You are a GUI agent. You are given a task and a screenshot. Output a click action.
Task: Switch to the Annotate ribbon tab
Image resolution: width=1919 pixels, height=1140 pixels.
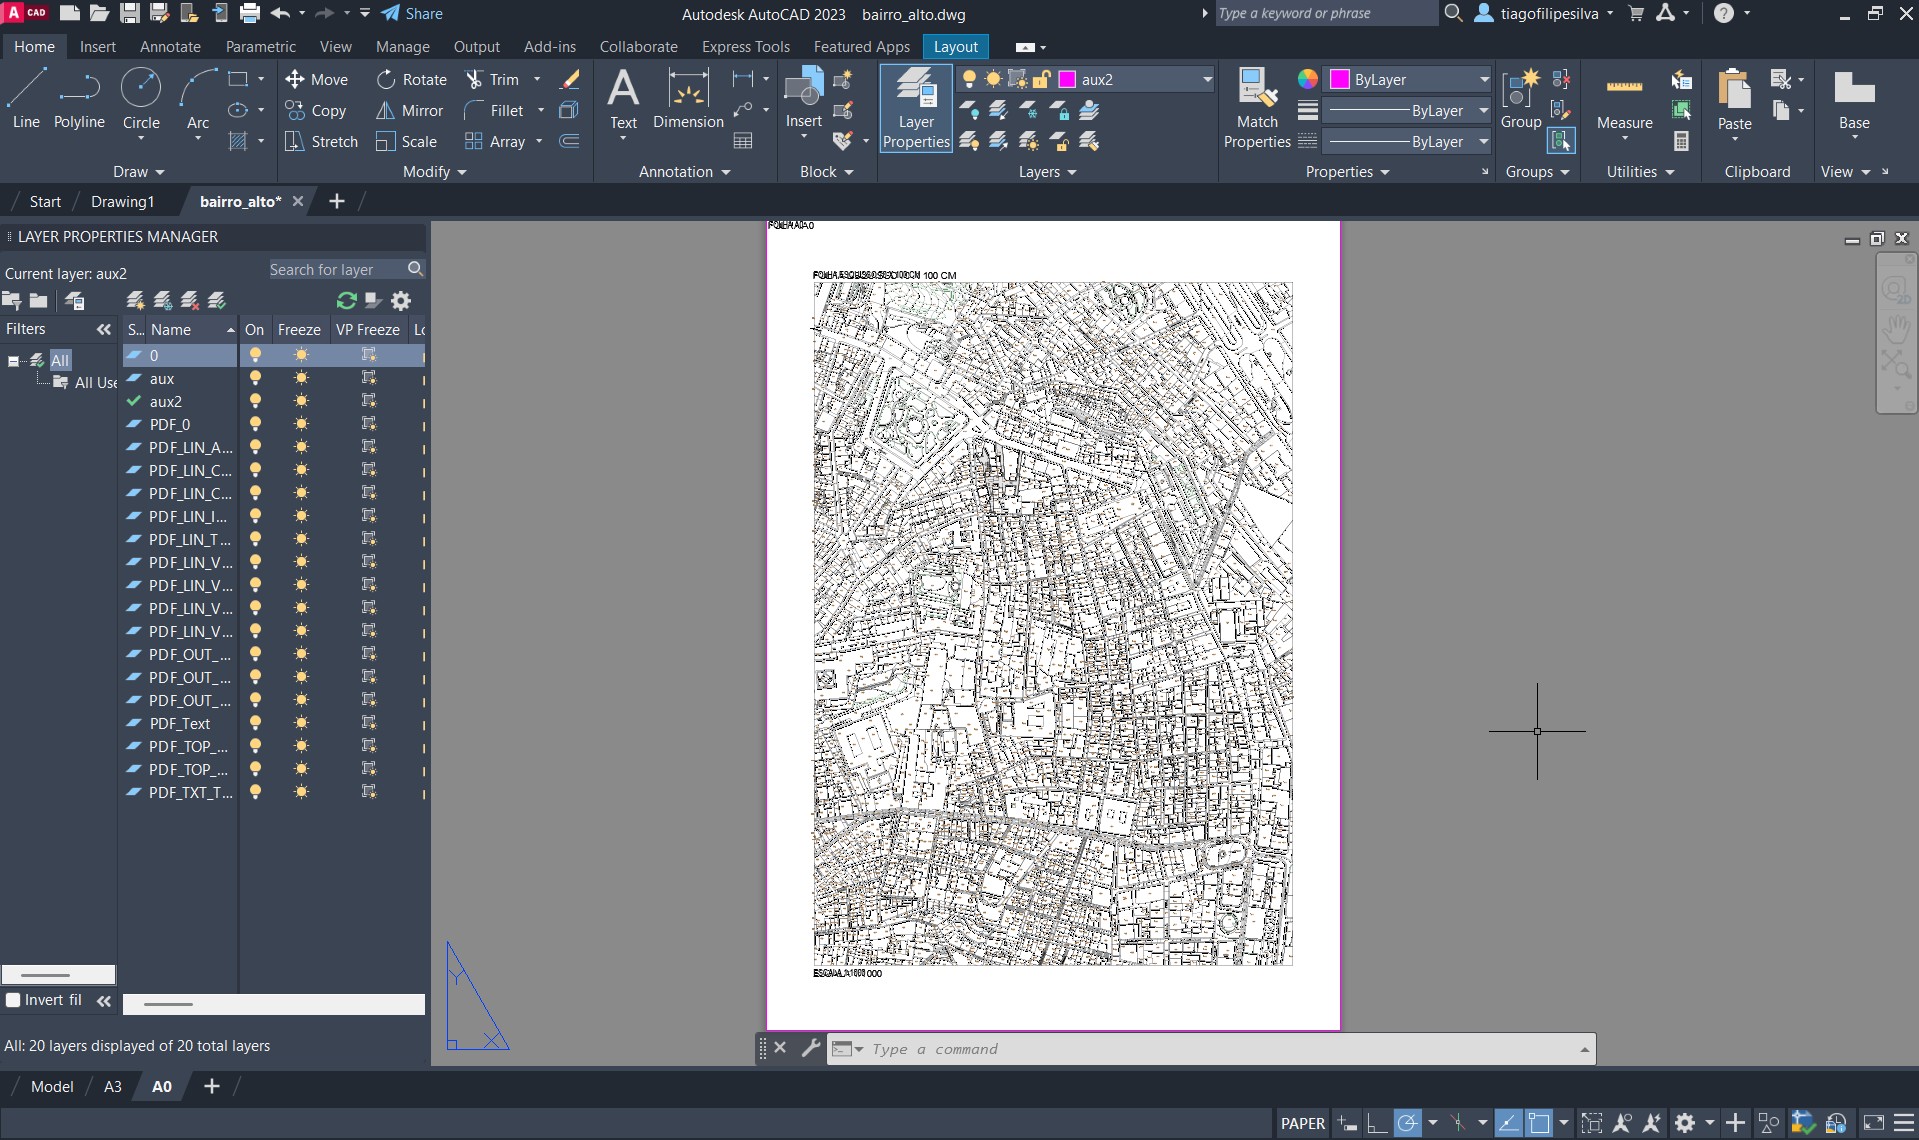pyautogui.click(x=170, y=47)
